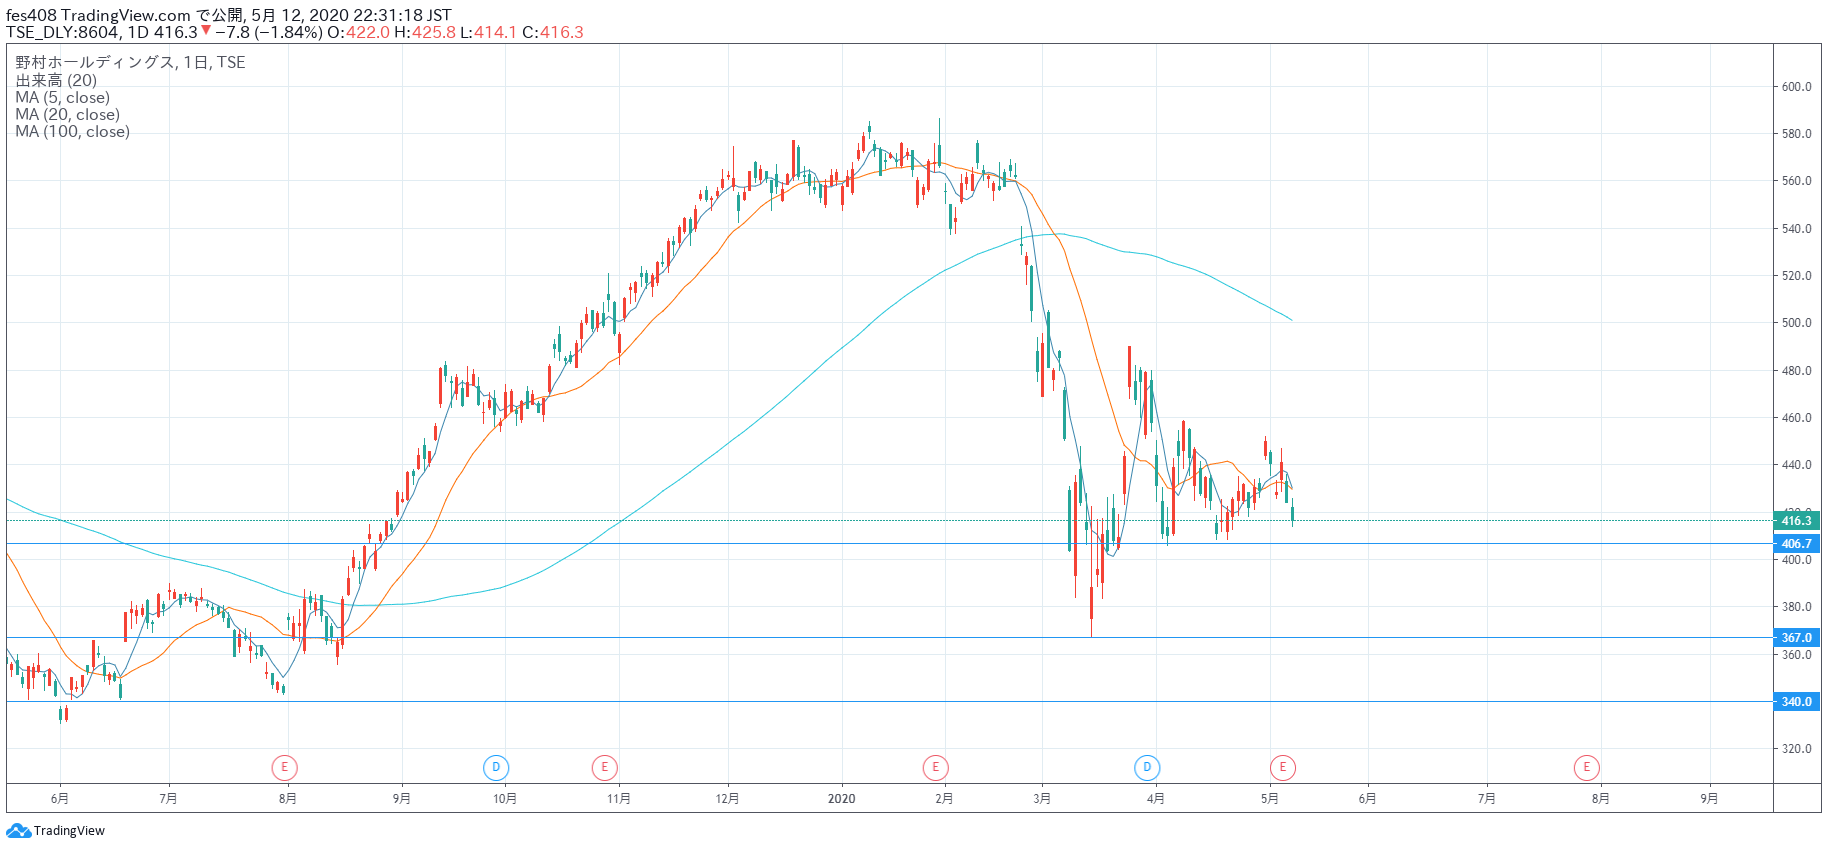The image size is (1828, 849).
Task: Select the MA (20, close) indicator label
Action: click(67, 115)
